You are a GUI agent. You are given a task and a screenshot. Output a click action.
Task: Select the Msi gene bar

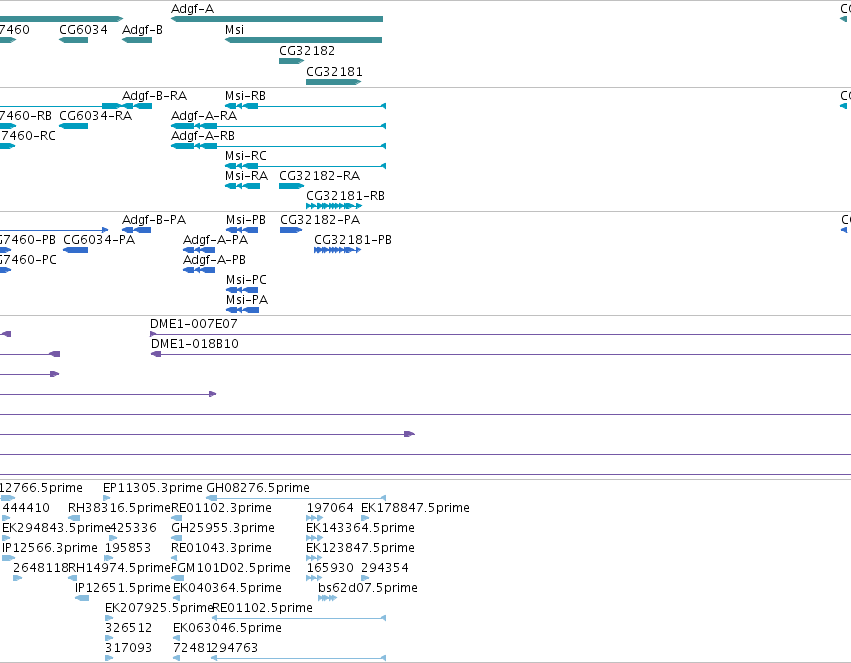[303, 40]
